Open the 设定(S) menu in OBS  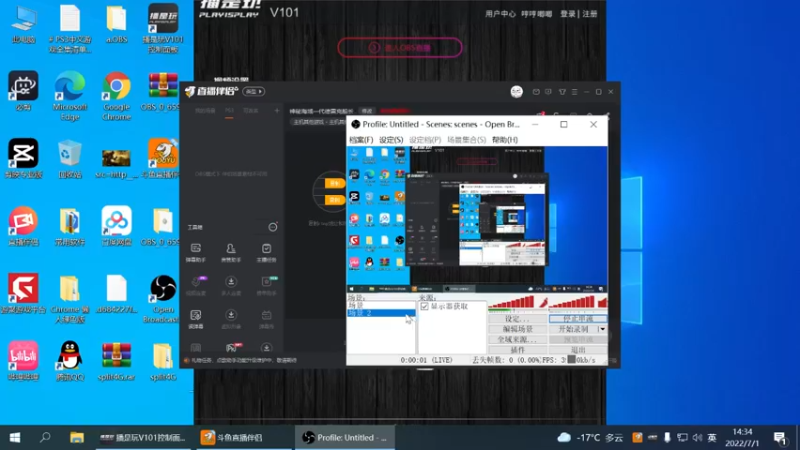391,140
